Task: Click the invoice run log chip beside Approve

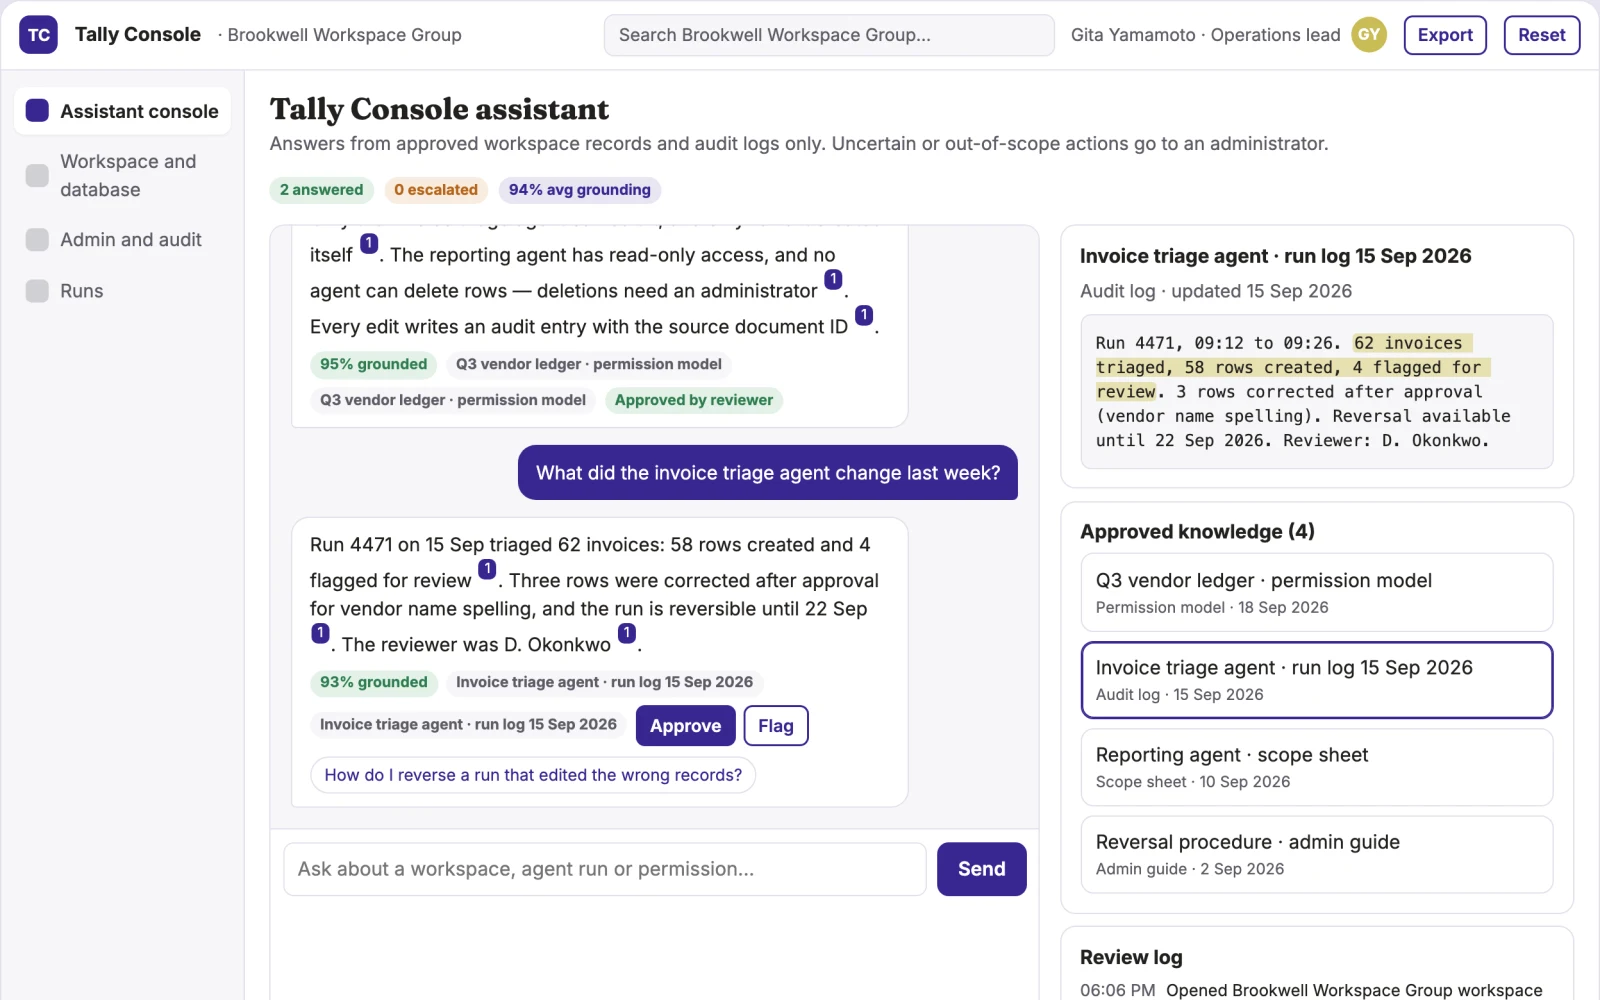Action: [468, 724]
